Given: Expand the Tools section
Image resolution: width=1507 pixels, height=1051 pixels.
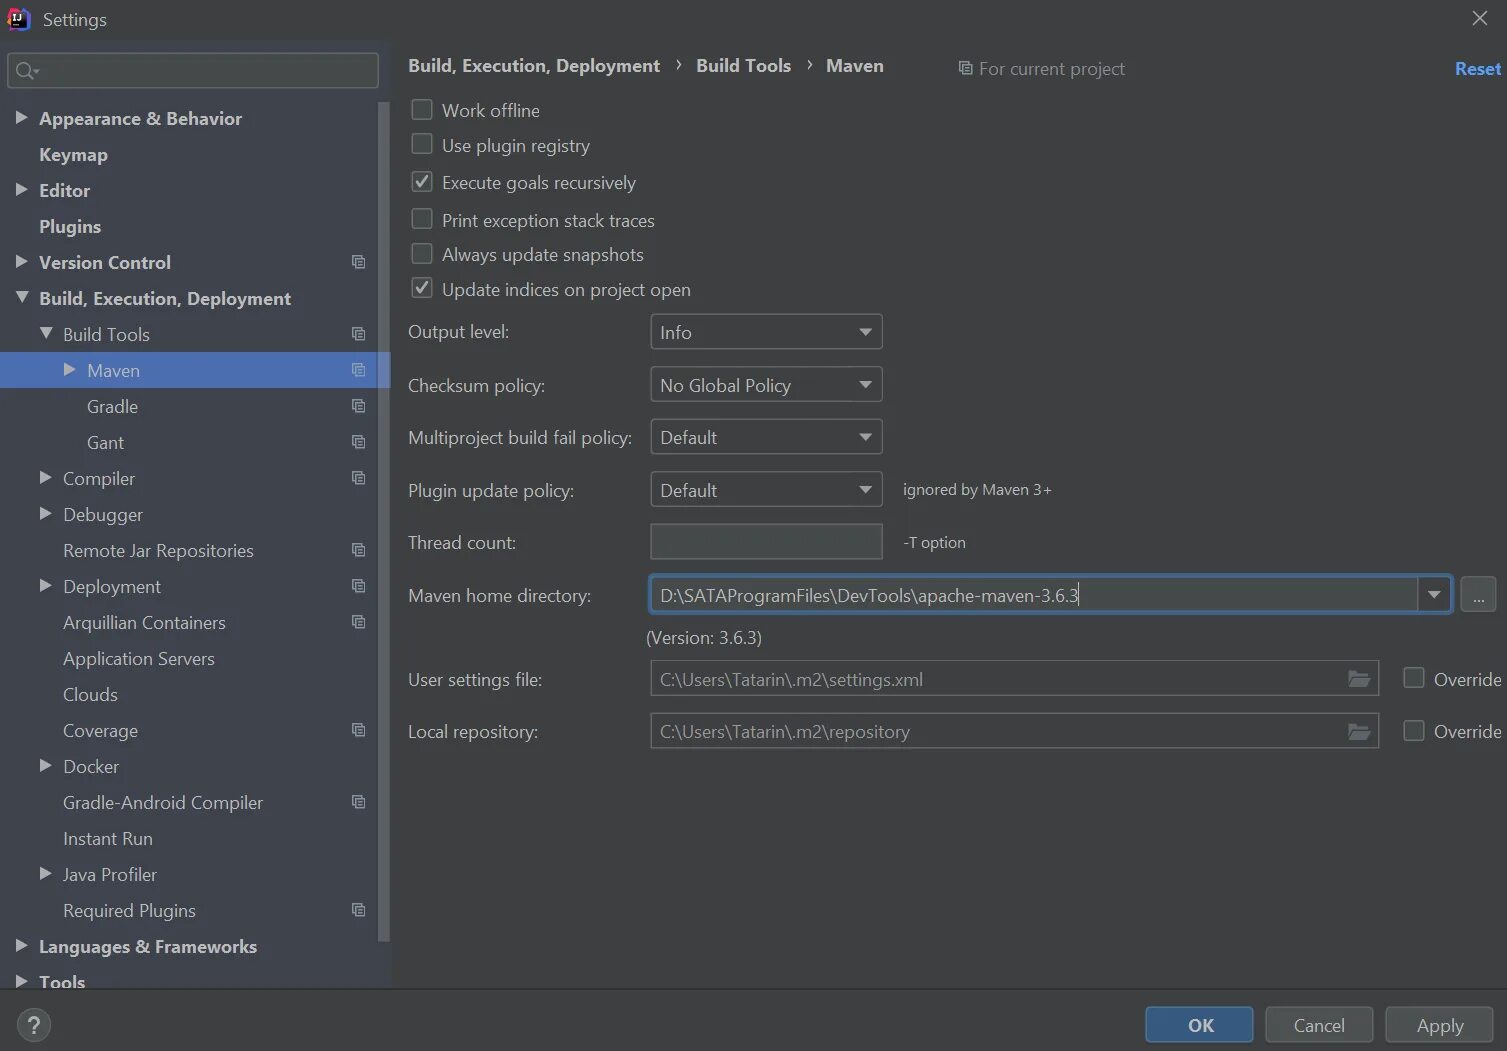Looking at the screenshot, I should [x=21, y=982].
